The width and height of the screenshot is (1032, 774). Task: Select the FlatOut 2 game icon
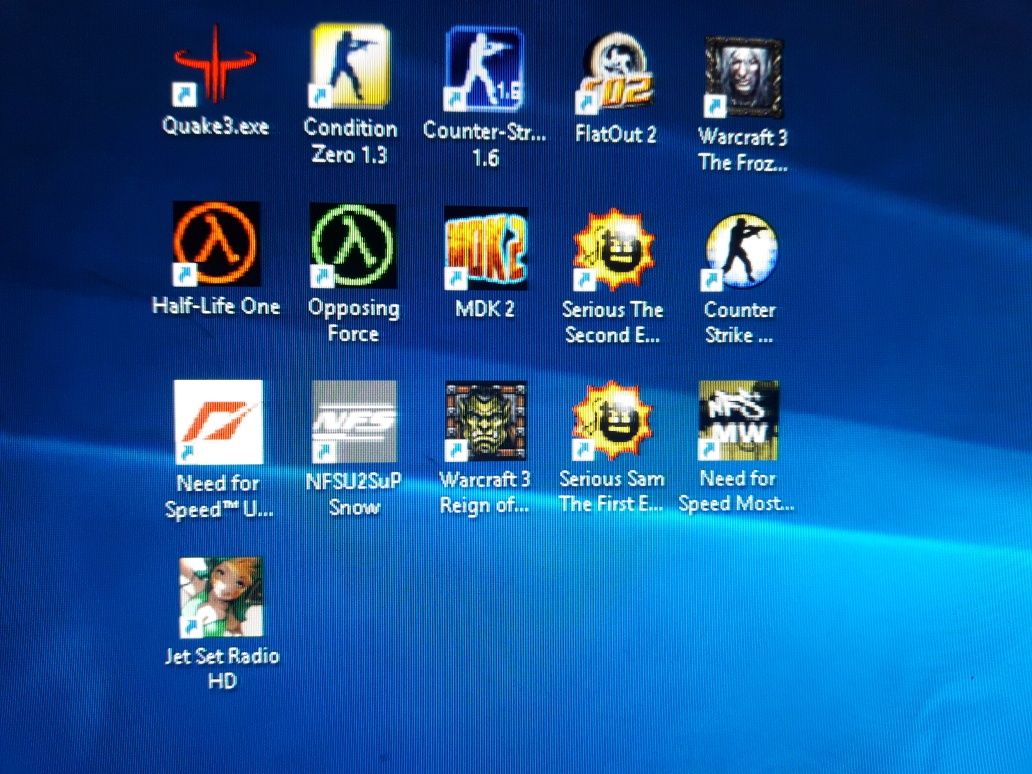pos(616,73)
